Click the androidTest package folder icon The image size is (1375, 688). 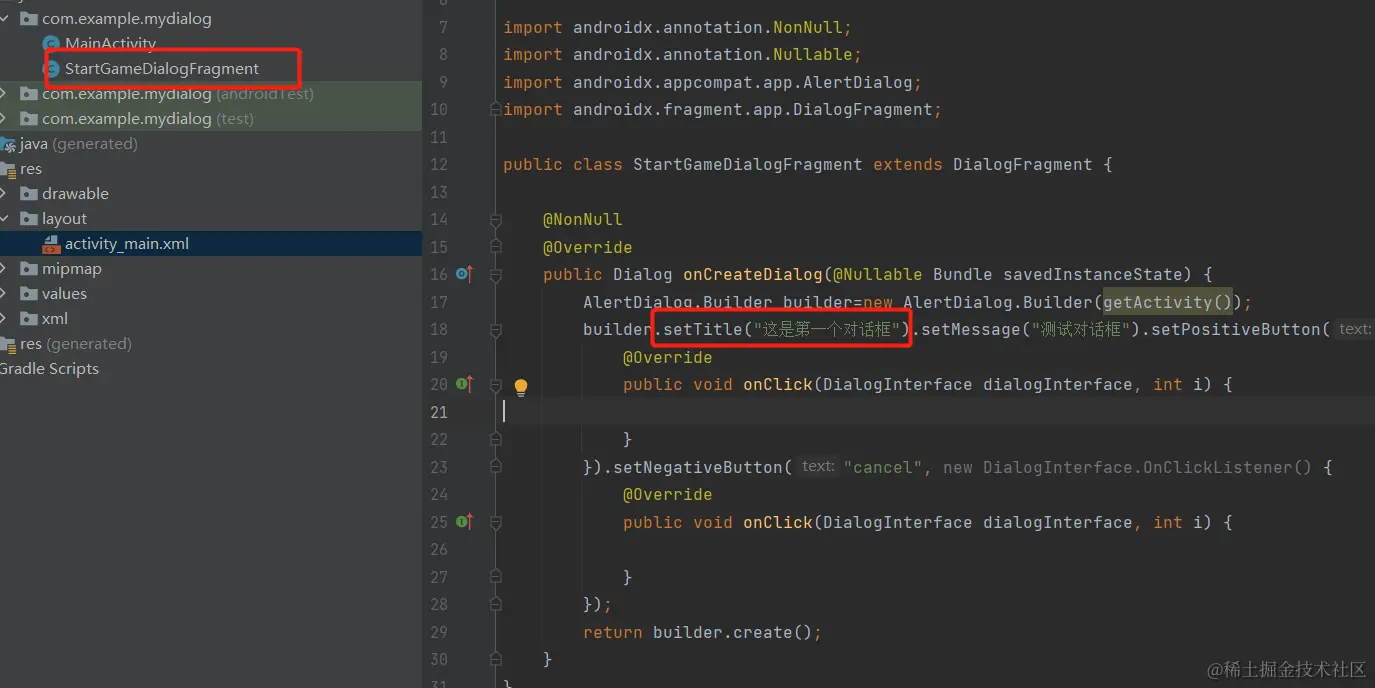pos(28,94)
